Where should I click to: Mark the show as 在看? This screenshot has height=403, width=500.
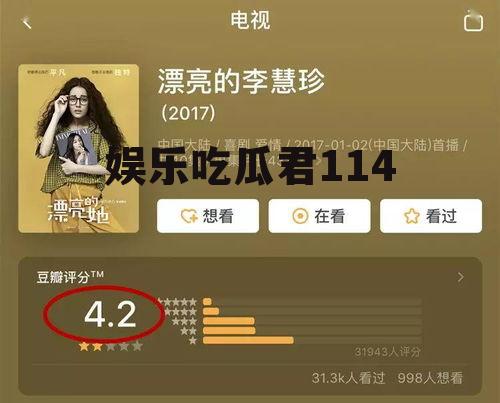(319, 216)
